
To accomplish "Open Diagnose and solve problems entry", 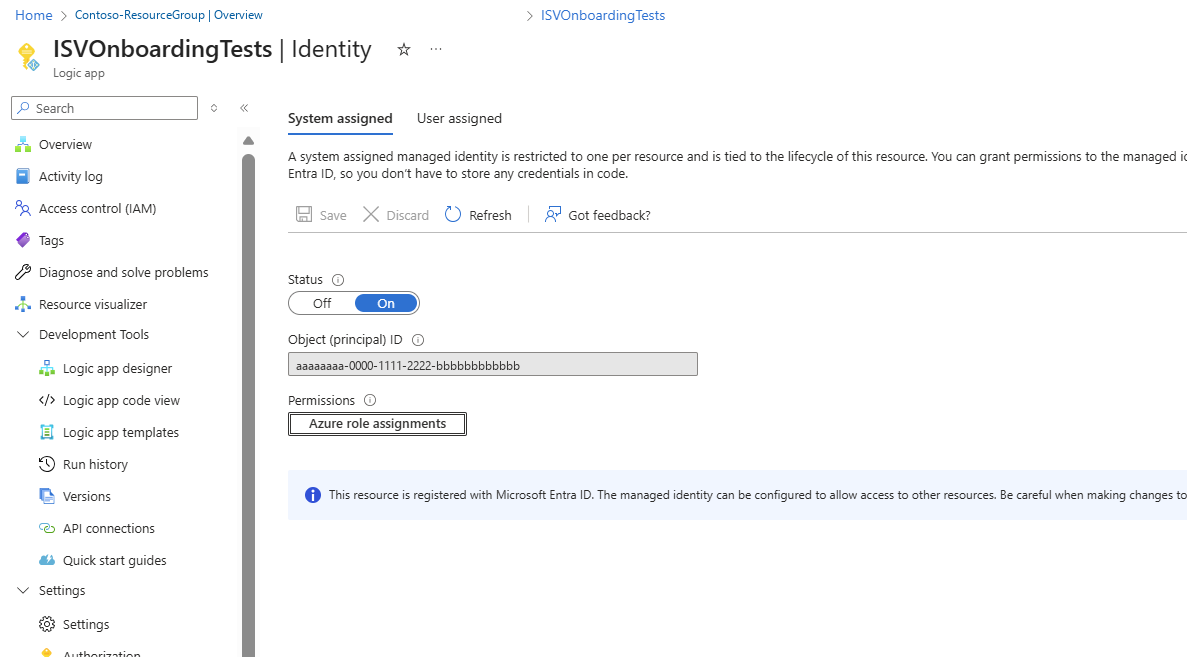I will [125, 272].
